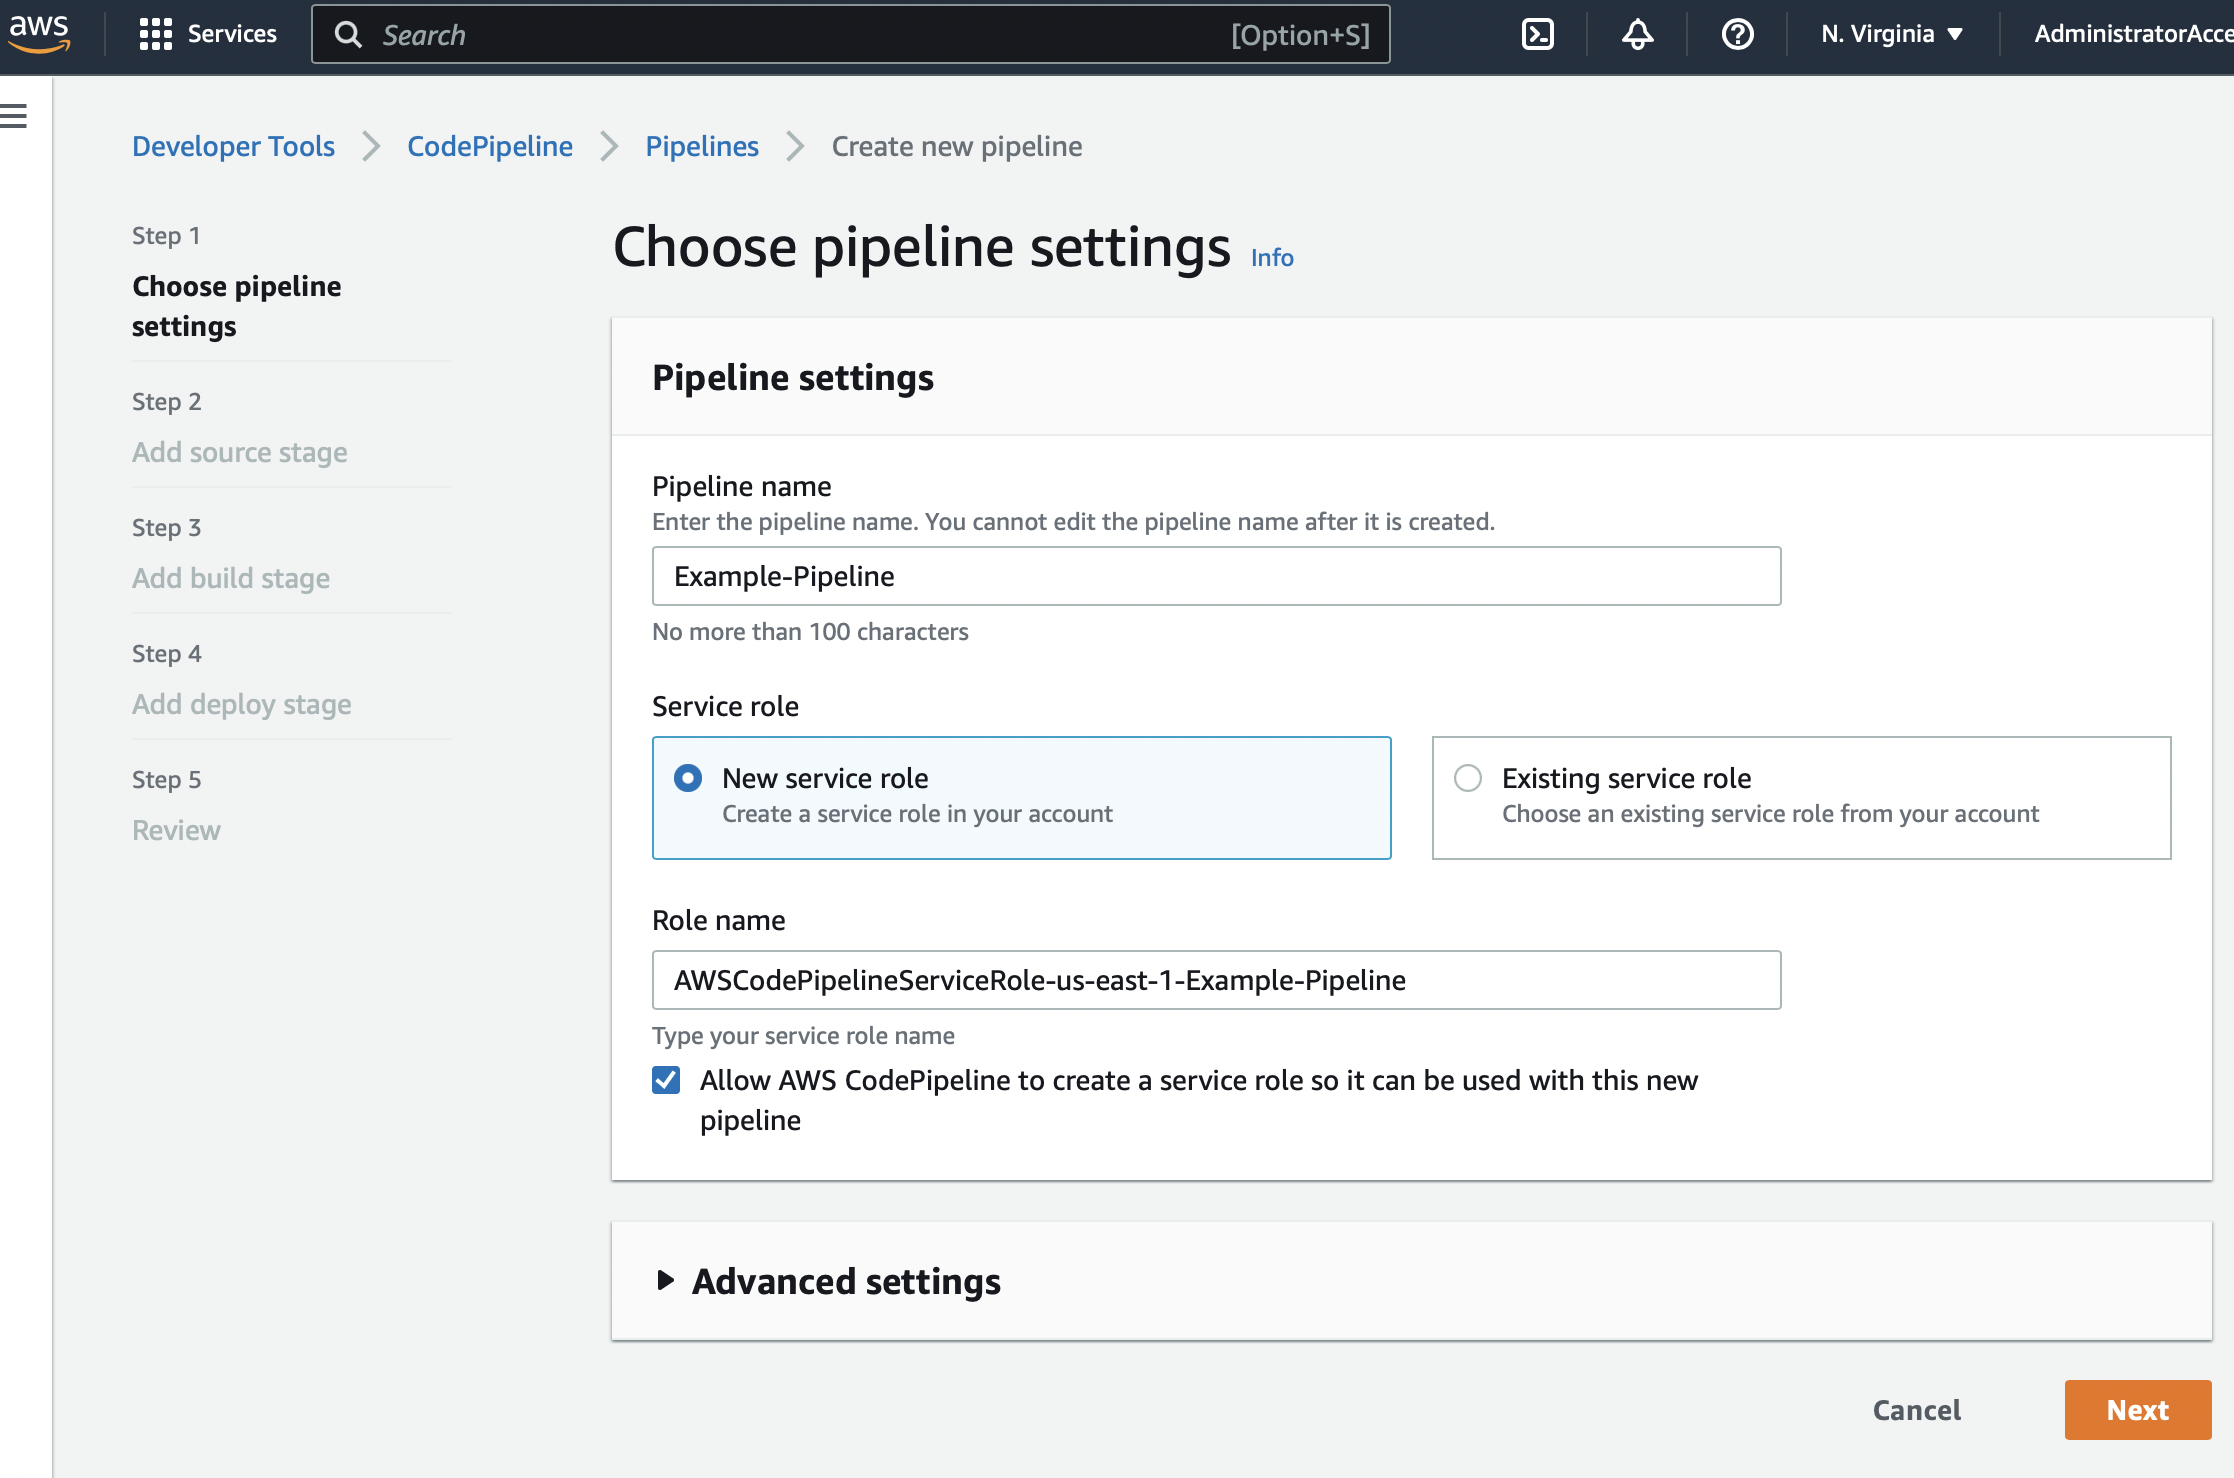Open the Pipelines breadcrumb link
This screenshot has height=1478, width=2234.
click(x=701, y=147)
